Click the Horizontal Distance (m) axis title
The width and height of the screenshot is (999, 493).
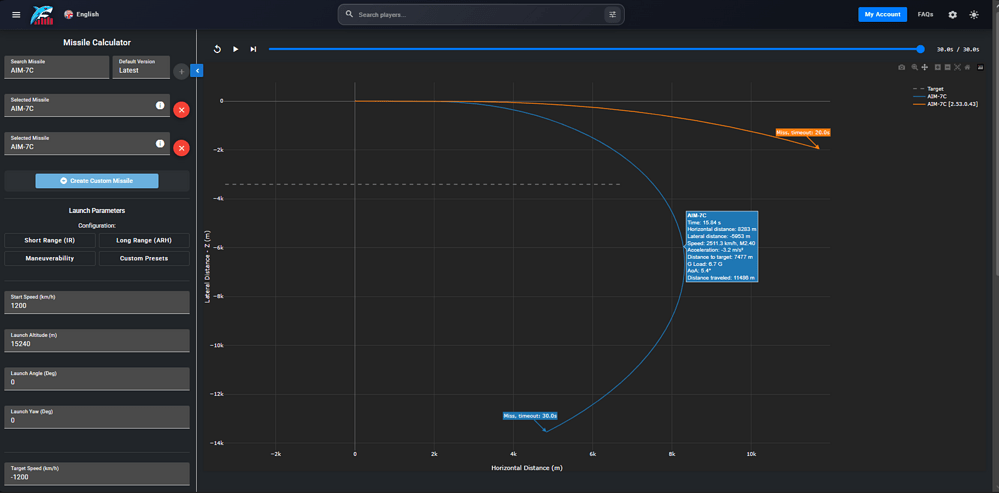527,468
